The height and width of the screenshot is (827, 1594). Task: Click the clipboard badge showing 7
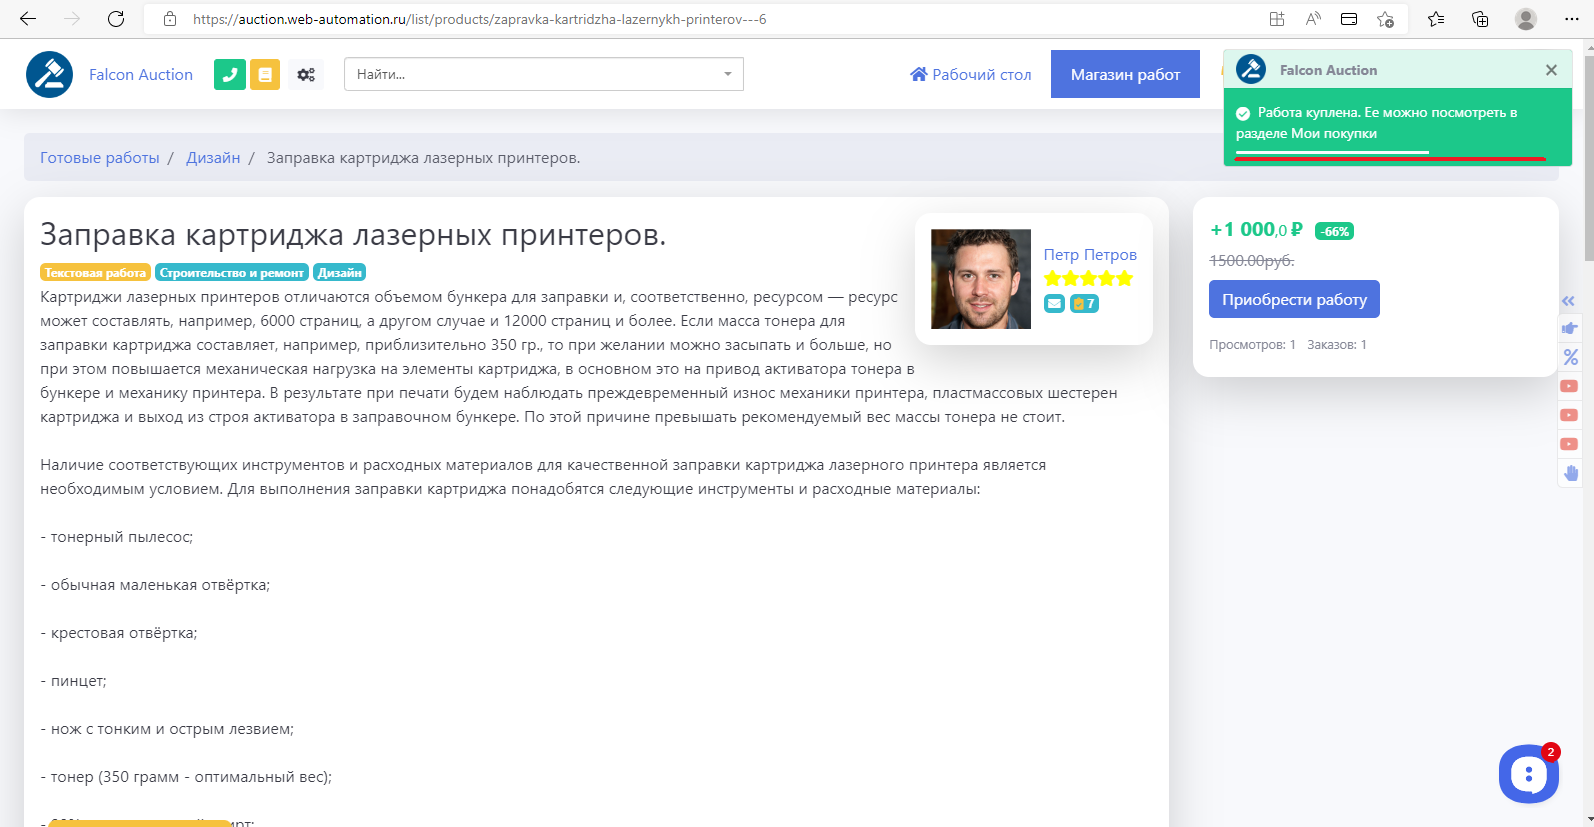pos(1084,304)
